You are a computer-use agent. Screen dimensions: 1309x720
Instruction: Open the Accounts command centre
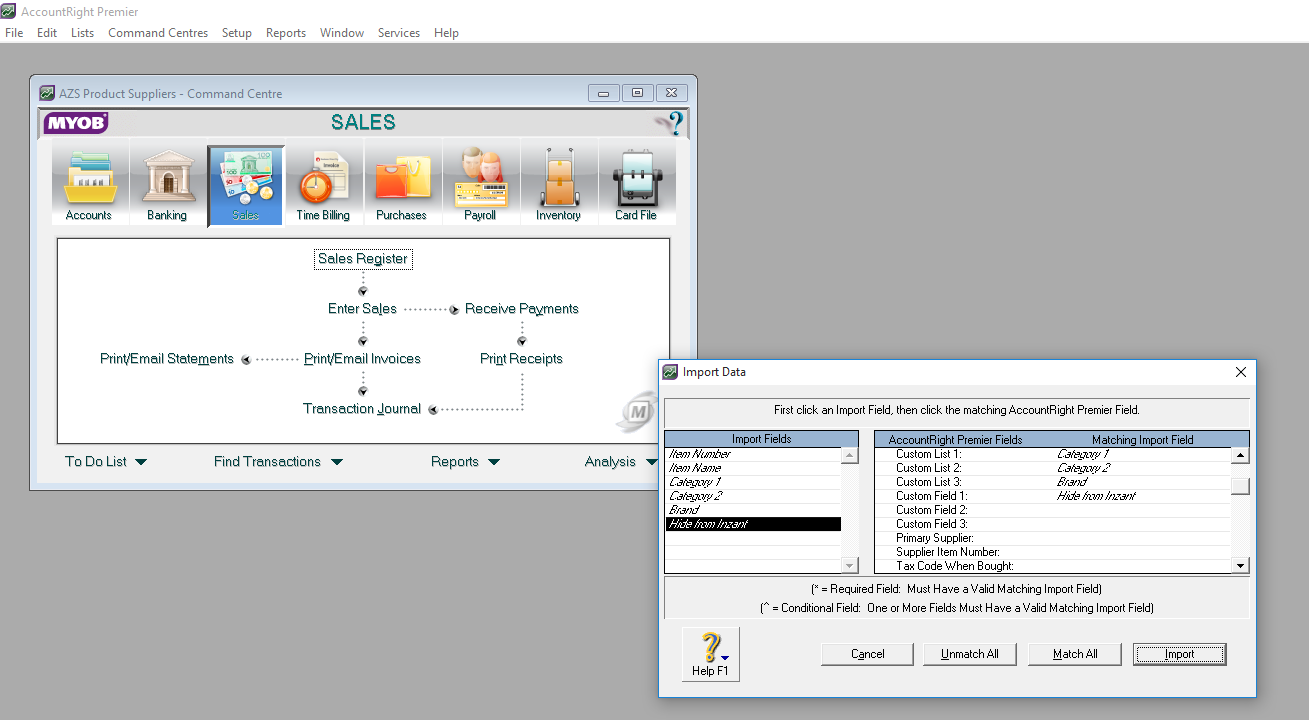[89, 185]
